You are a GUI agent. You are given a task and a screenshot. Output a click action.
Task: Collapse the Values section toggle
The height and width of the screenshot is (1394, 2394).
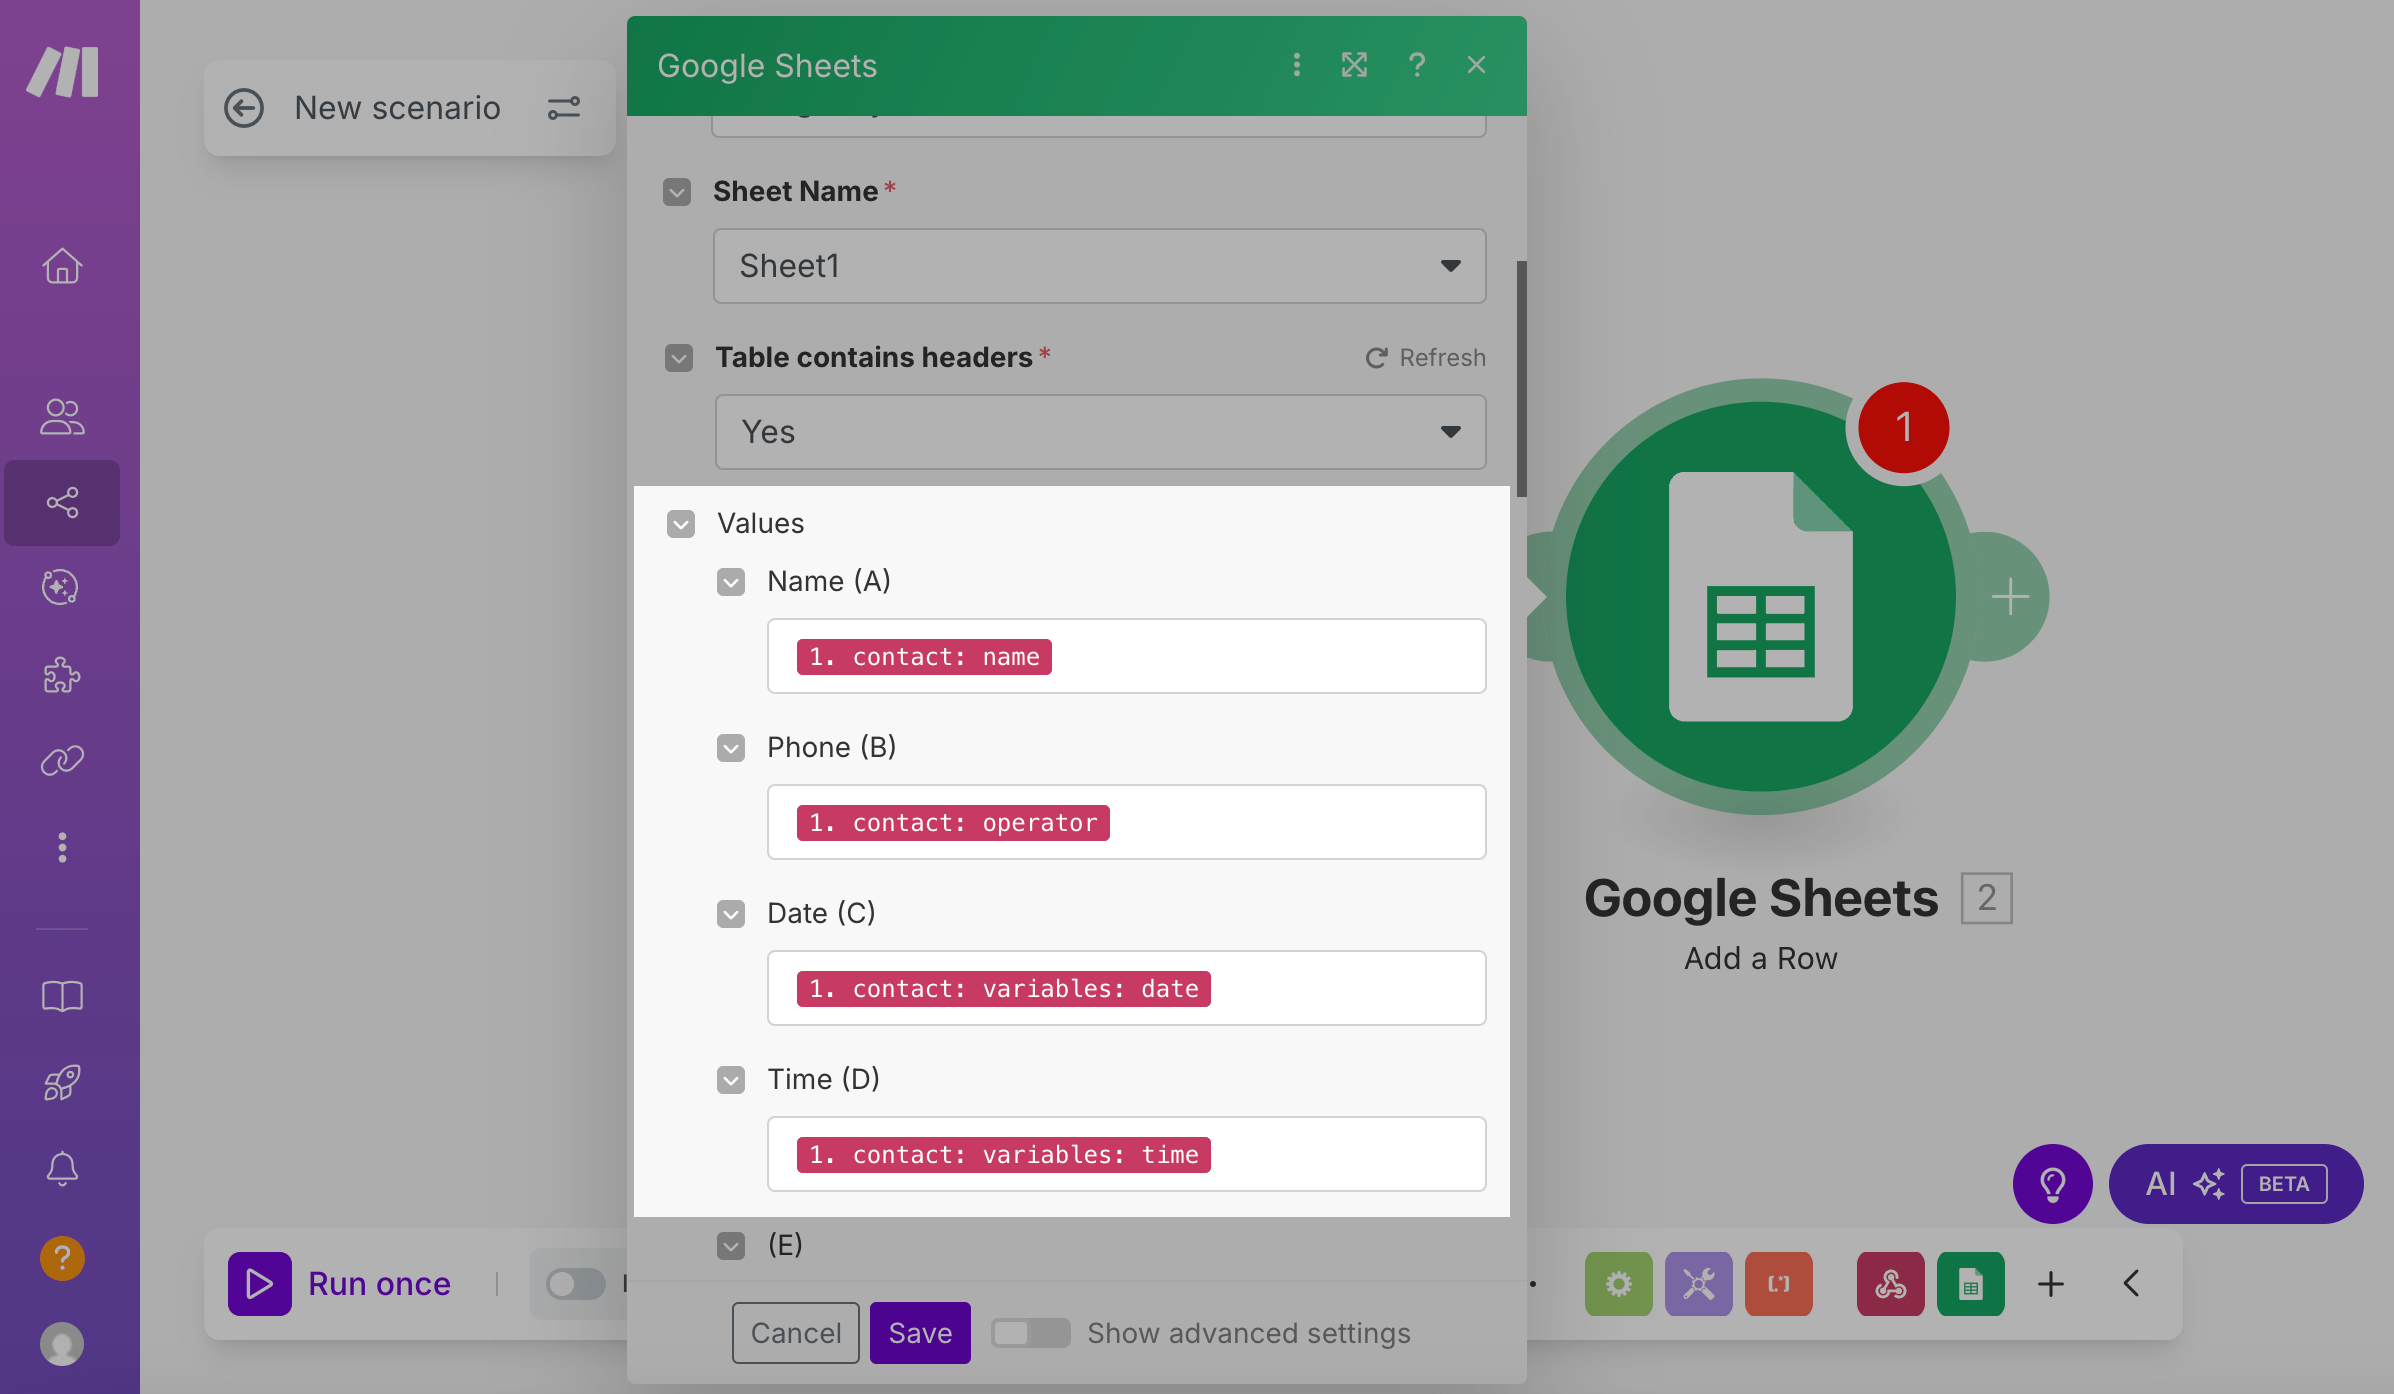[x=681, y=524]
